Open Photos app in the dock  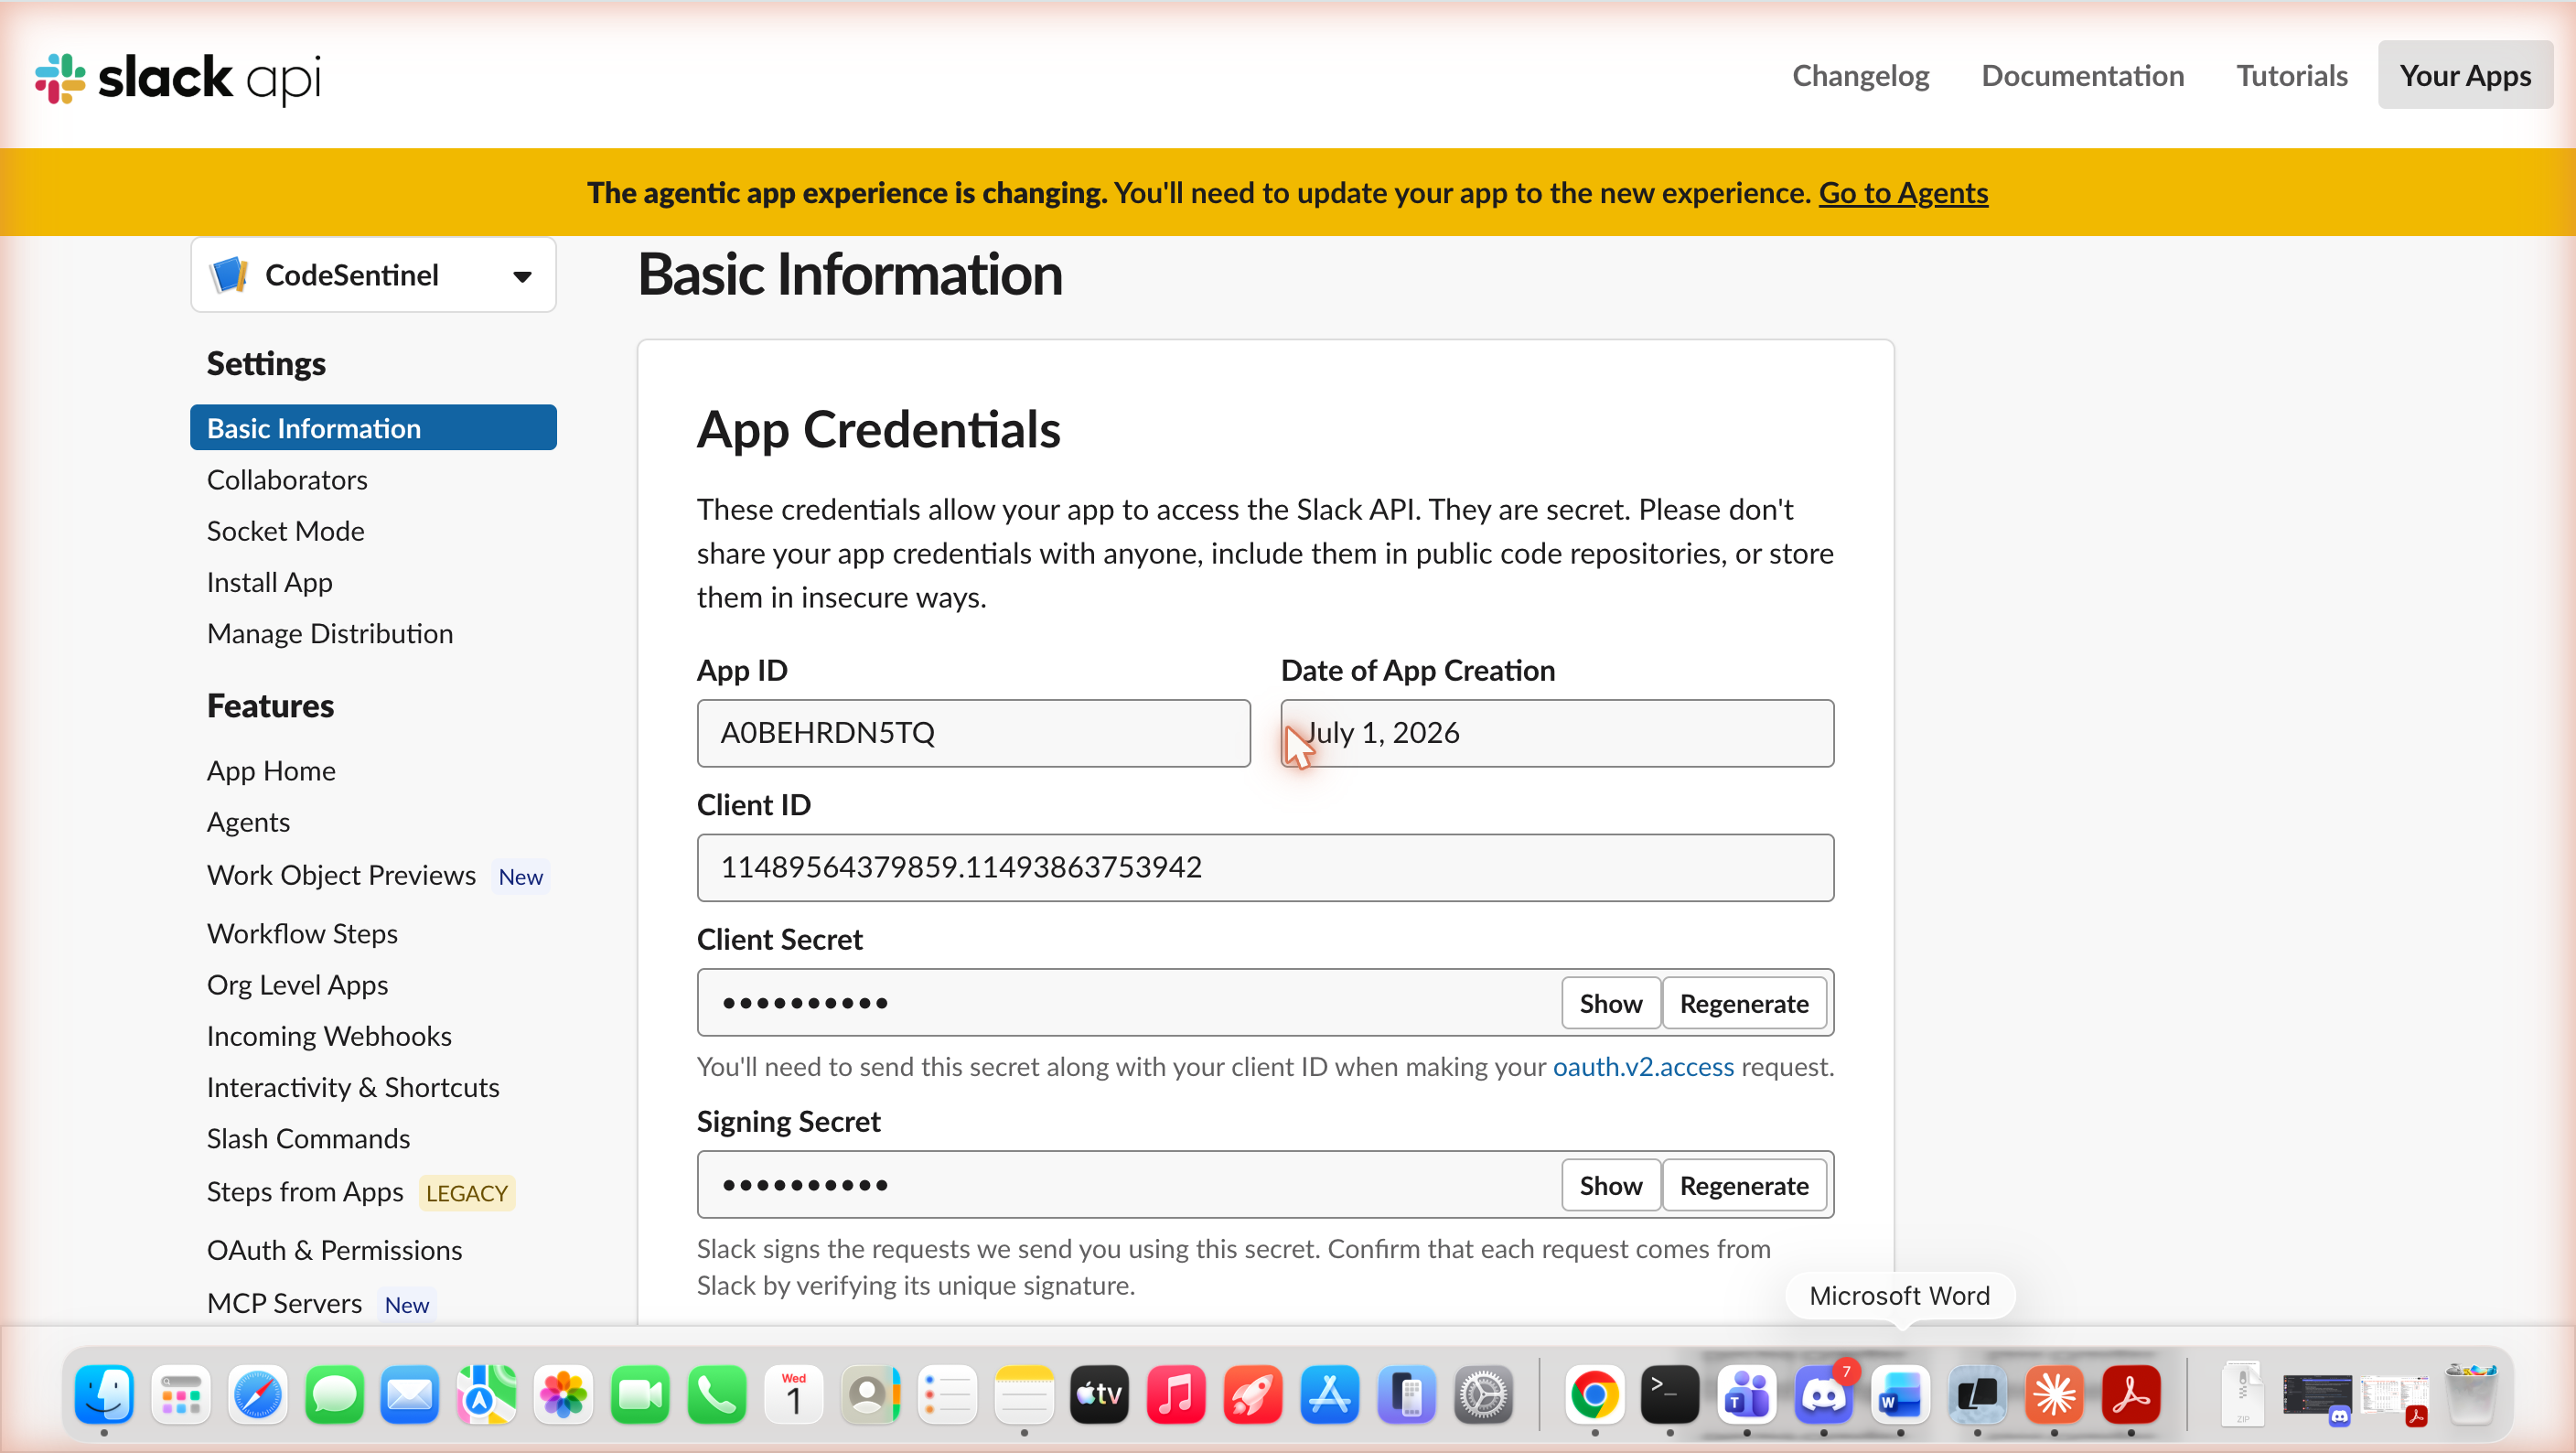563,1394
